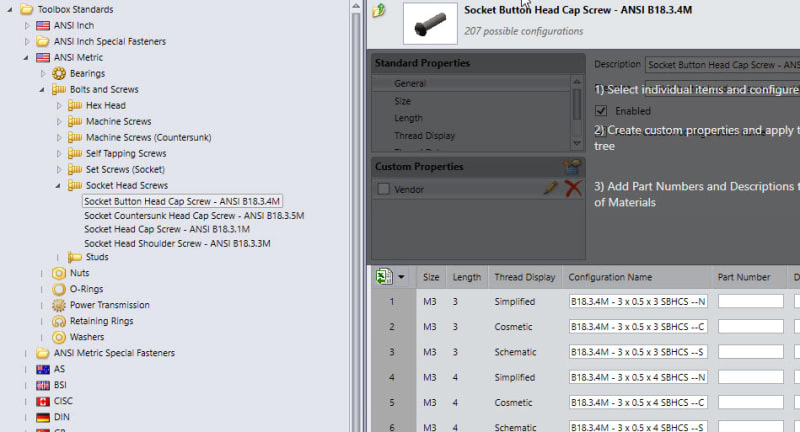The image size is (800, 432).
Task: Click the DIN German flag icon
Action: 43,417
